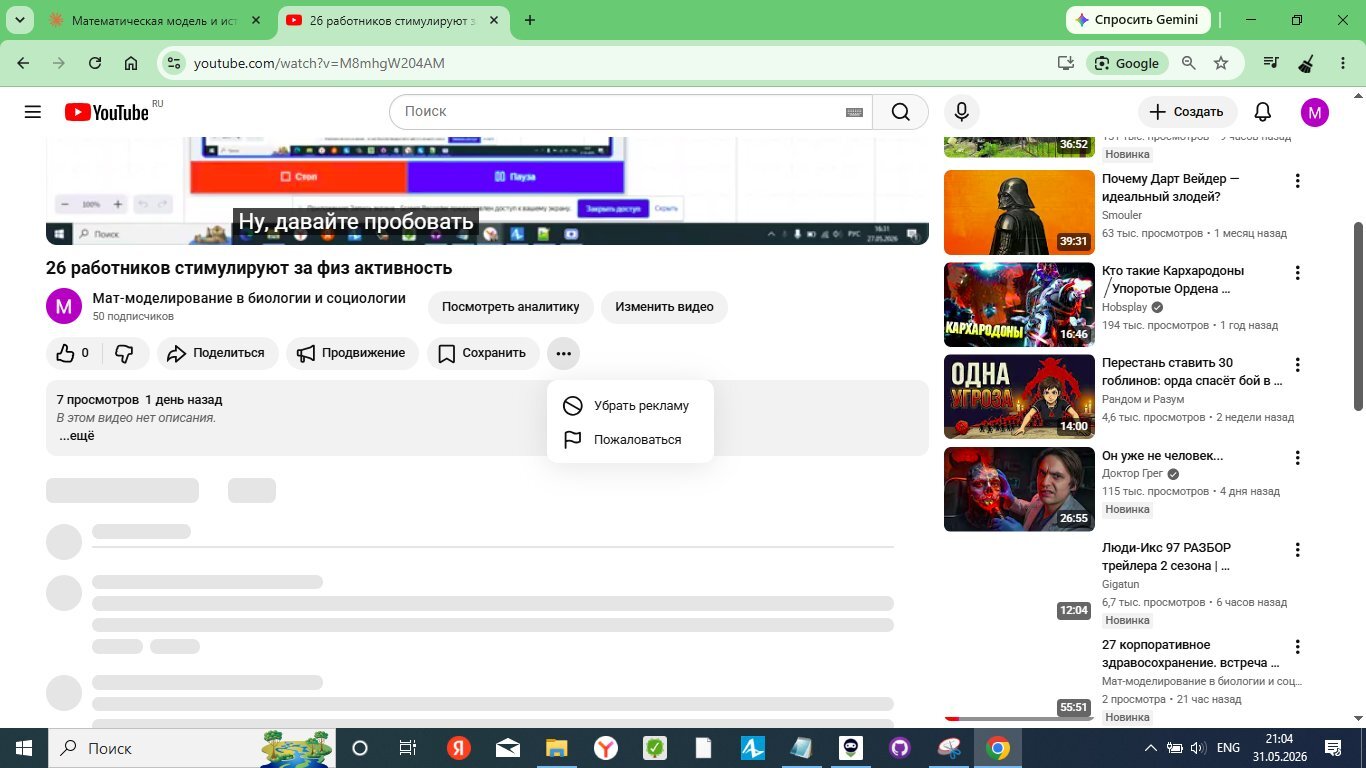
Task: Open ОДНА УГРОЗА video thumbnail
Action: pyautogui.click(x=1019, y=397)
